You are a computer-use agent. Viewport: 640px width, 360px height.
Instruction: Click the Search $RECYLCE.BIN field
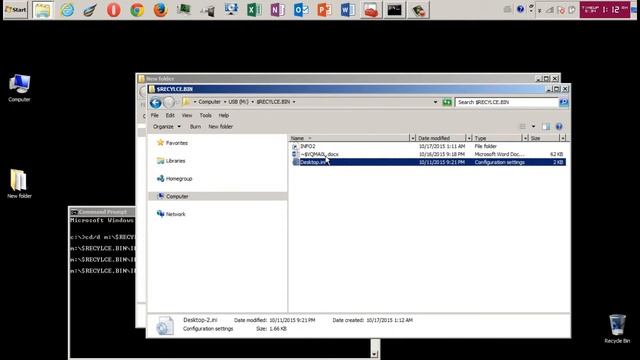pos(507,102)
